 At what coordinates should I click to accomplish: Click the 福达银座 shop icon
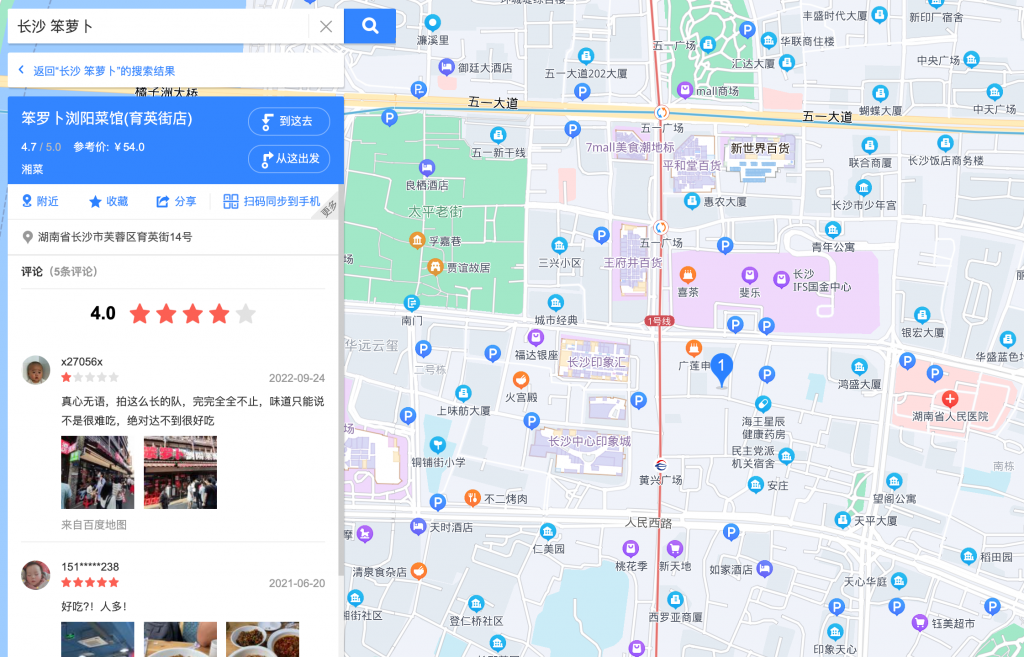click(536, 338)
